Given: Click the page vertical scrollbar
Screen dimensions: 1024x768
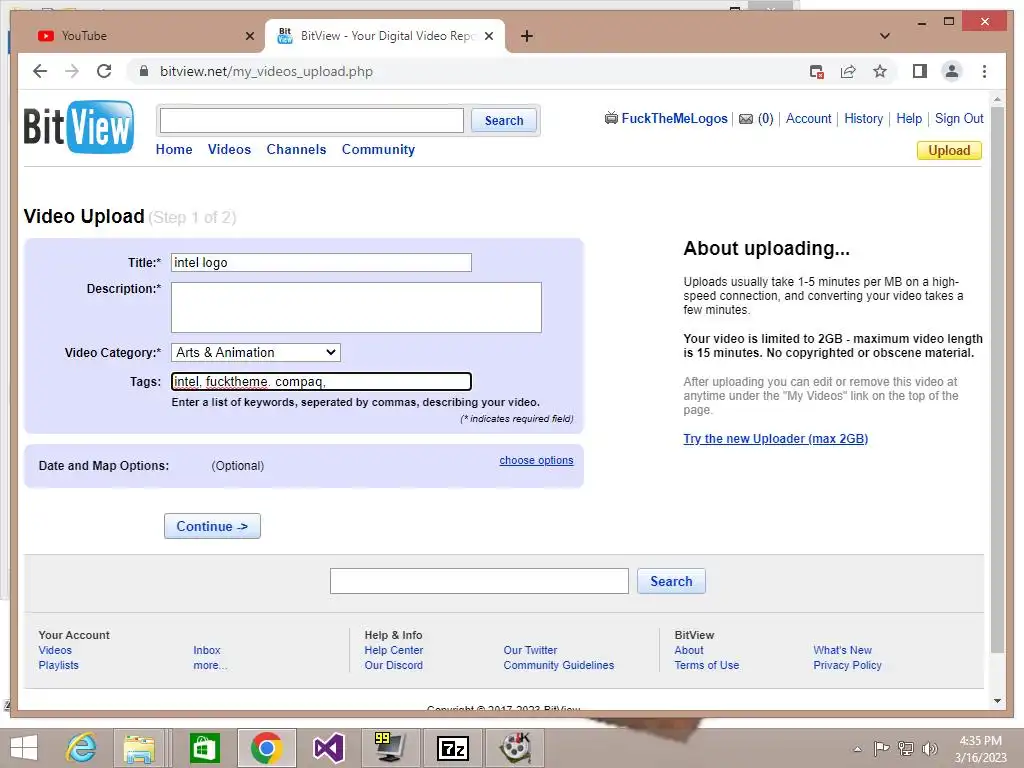Looking at the screenshot, I should click(x=997, y=379).
